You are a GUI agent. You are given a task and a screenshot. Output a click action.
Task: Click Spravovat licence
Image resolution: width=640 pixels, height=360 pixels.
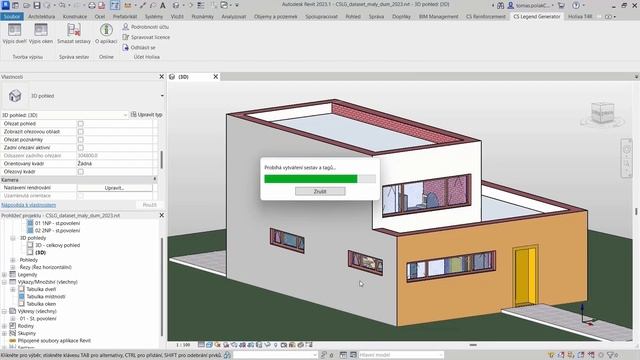[x=146, y=37]
